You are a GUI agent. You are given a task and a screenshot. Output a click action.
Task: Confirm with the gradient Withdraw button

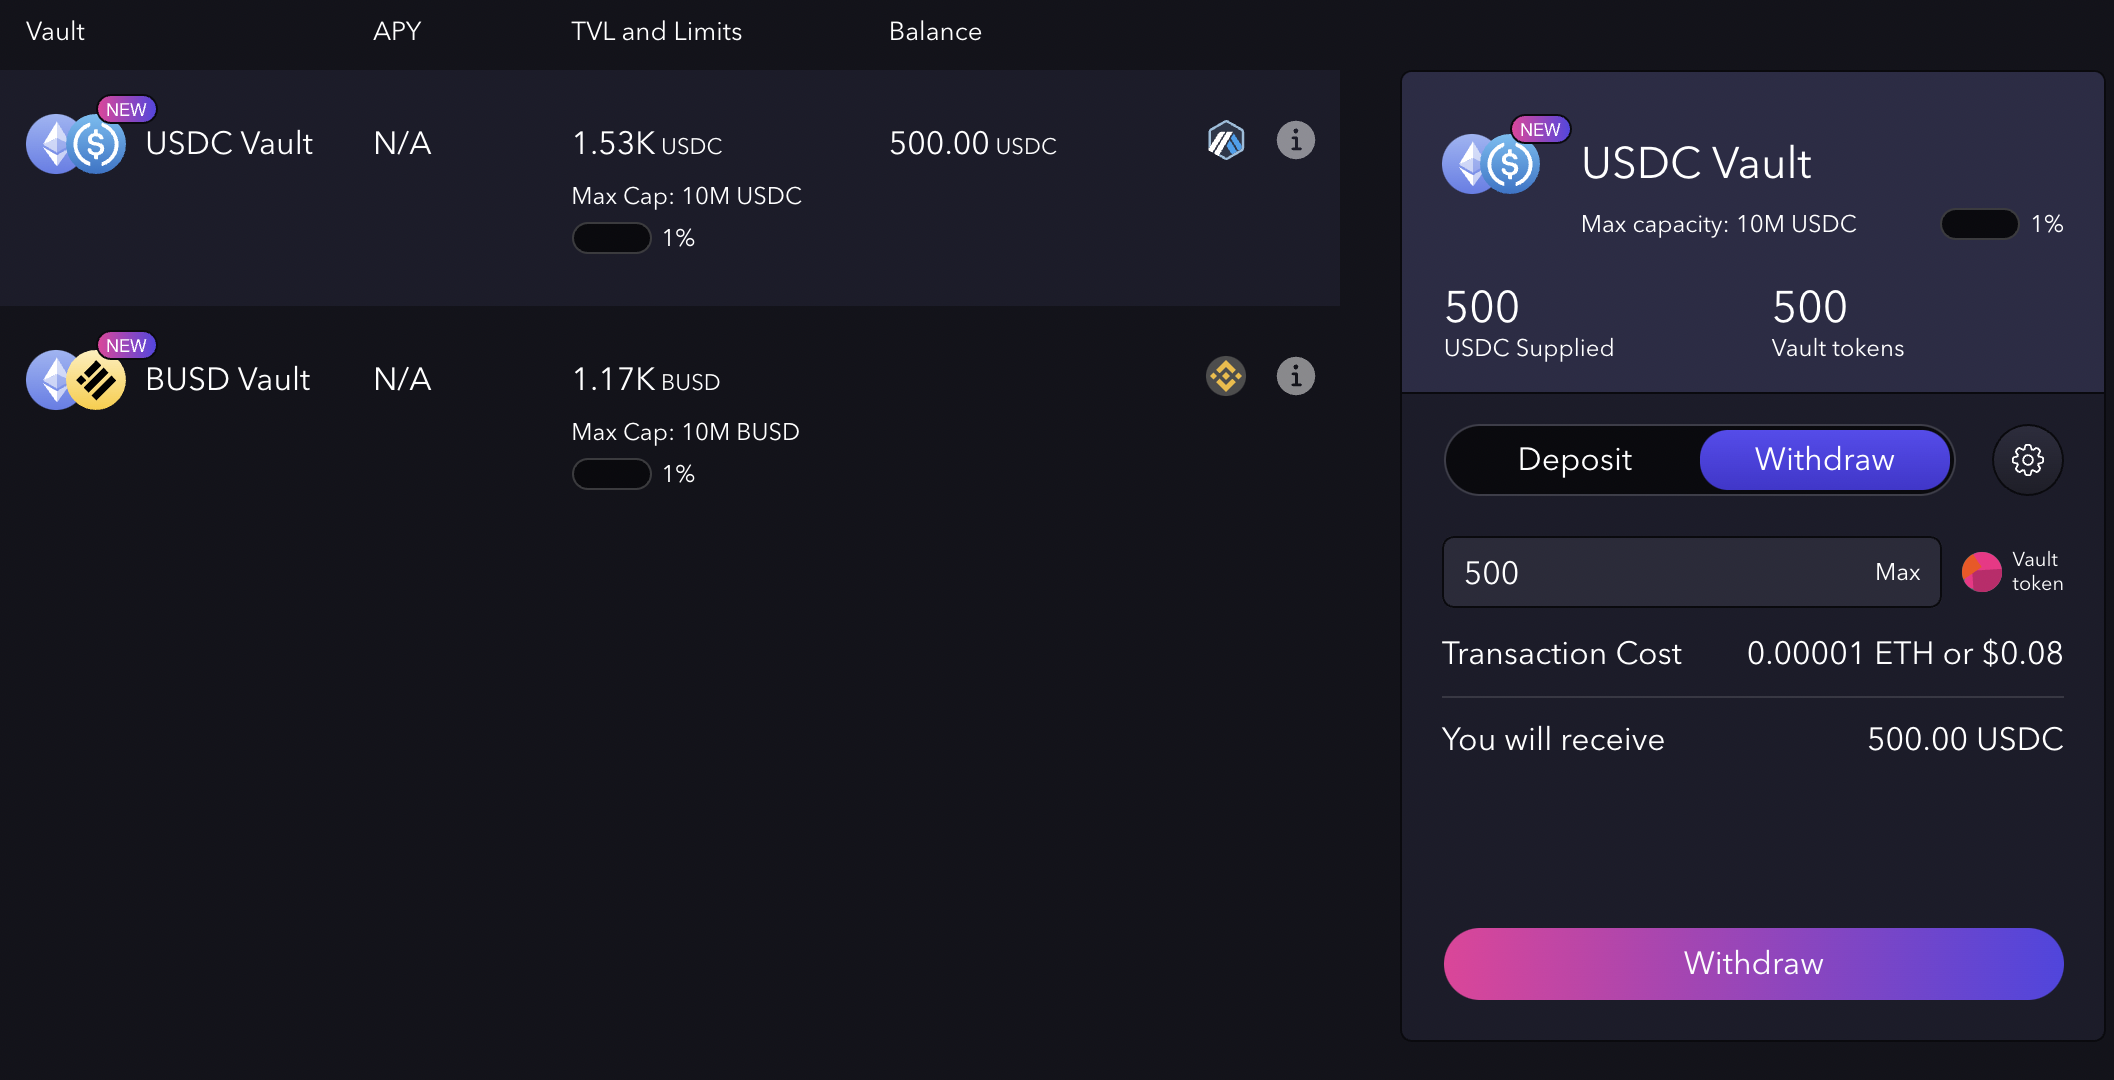[1753, 964]
